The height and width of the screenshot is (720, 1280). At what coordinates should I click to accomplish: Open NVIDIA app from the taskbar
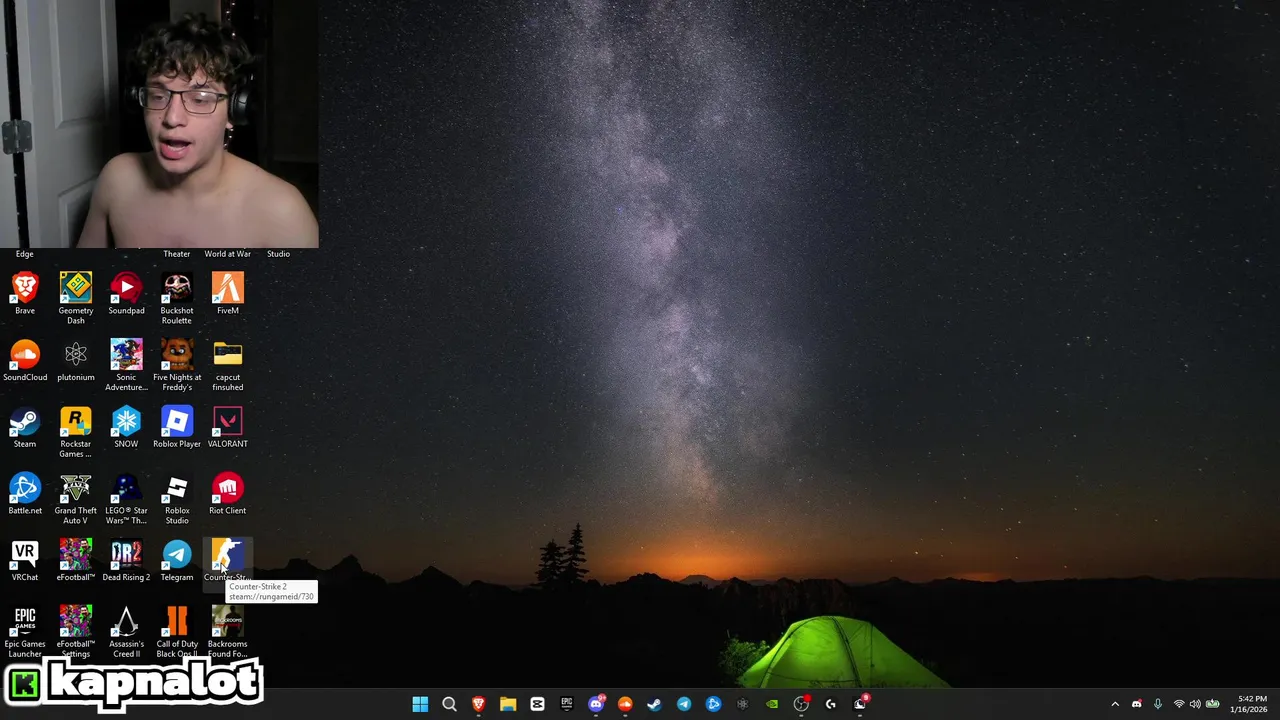click(772, 704)
